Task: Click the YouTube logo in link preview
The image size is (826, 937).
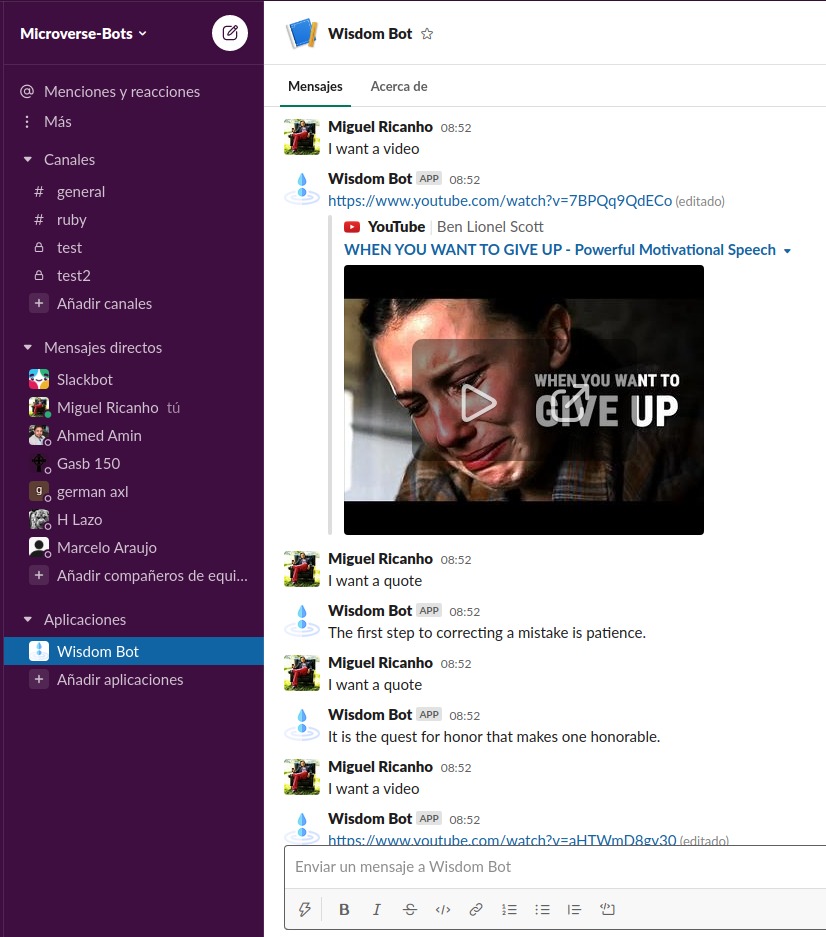Action: pos(352,227)
